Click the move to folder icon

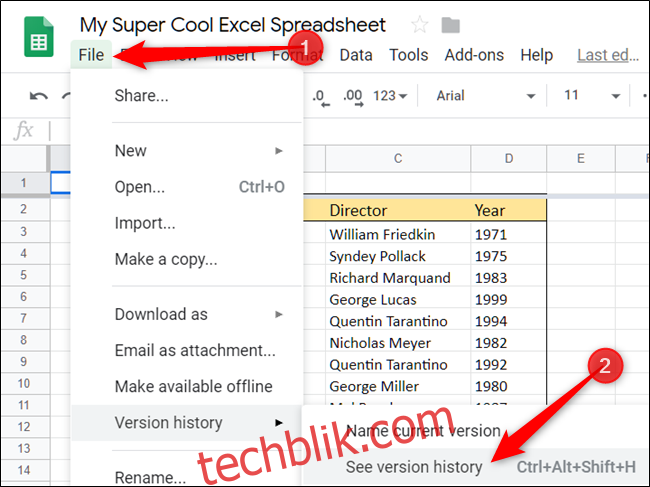[451, 25]
